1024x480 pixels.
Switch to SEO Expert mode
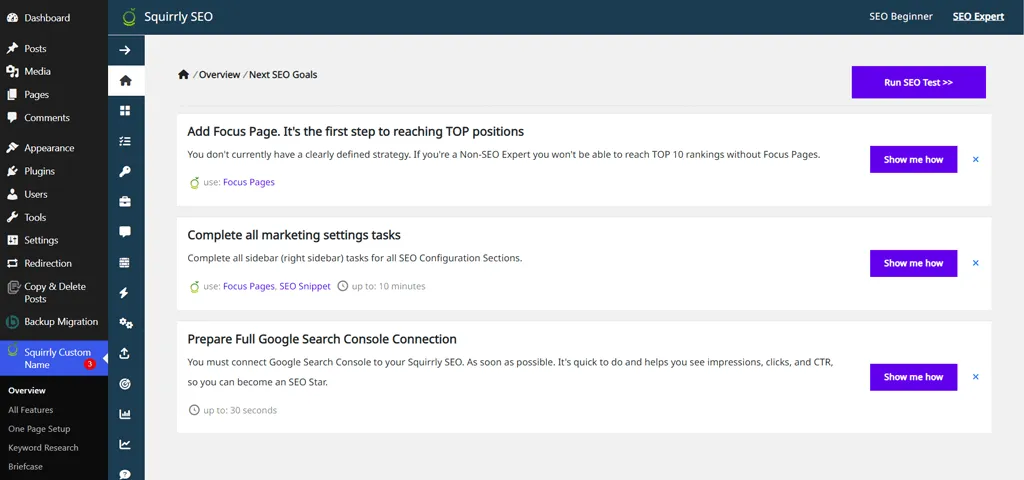coord(978,16)
